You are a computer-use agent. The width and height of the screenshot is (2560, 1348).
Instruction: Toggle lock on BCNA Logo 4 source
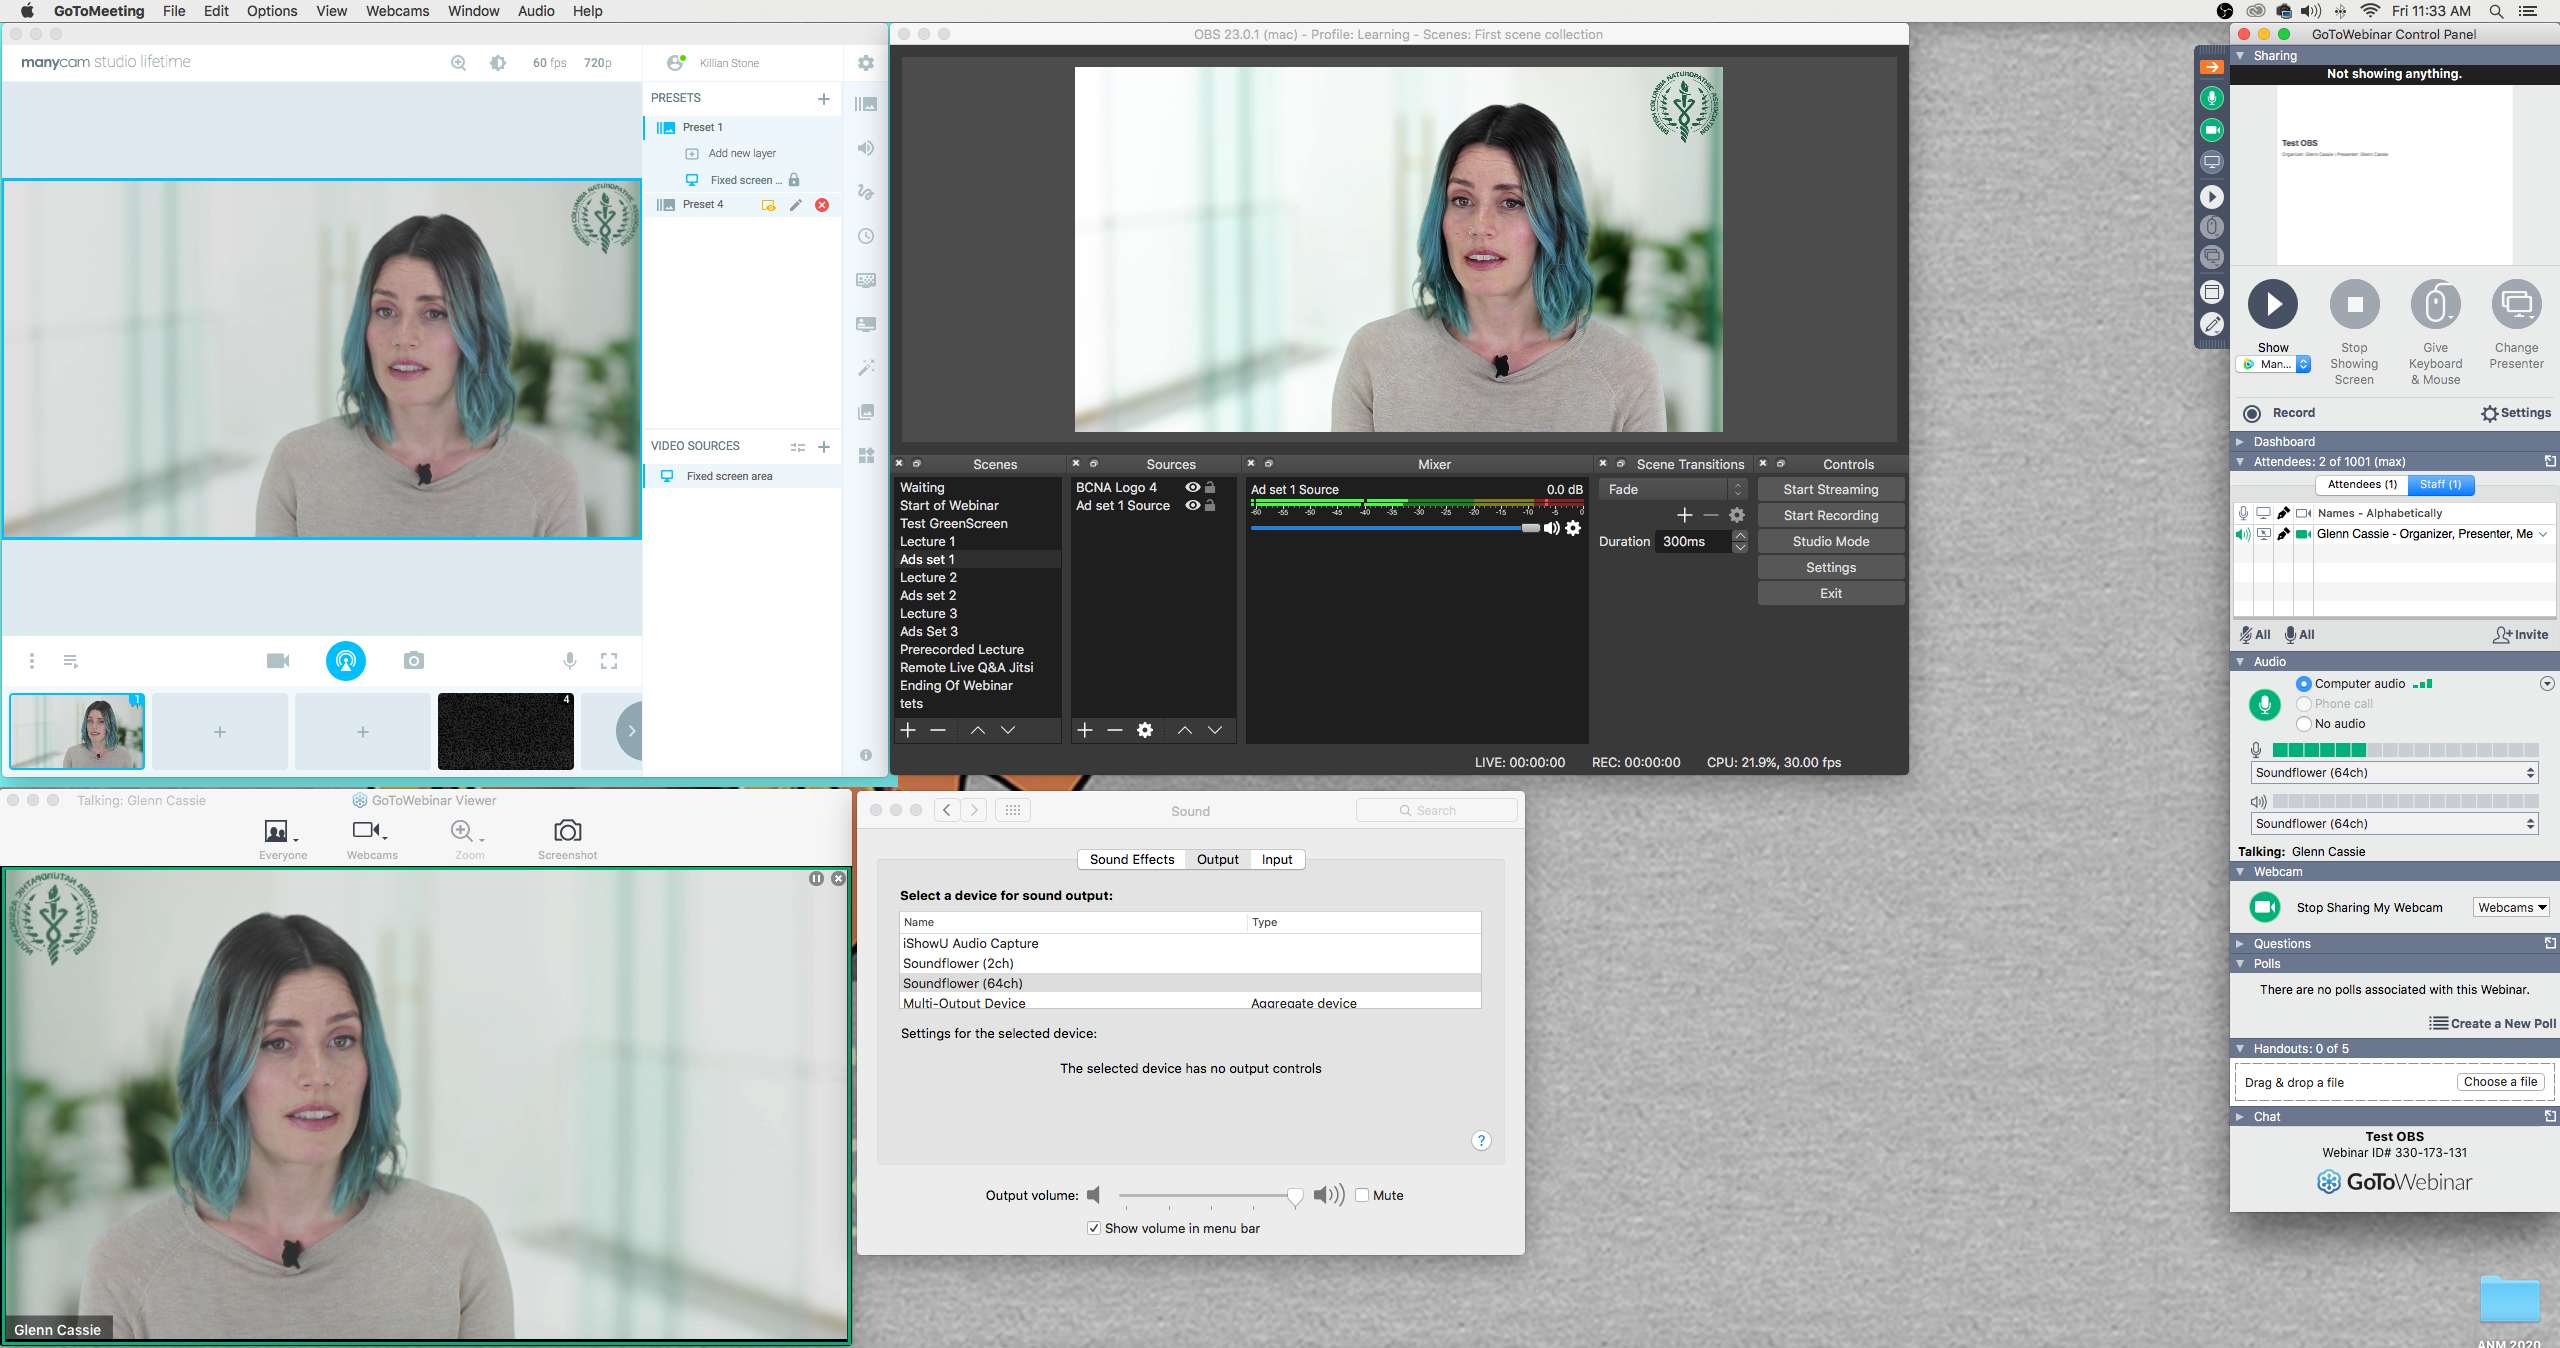(1210, 487)
